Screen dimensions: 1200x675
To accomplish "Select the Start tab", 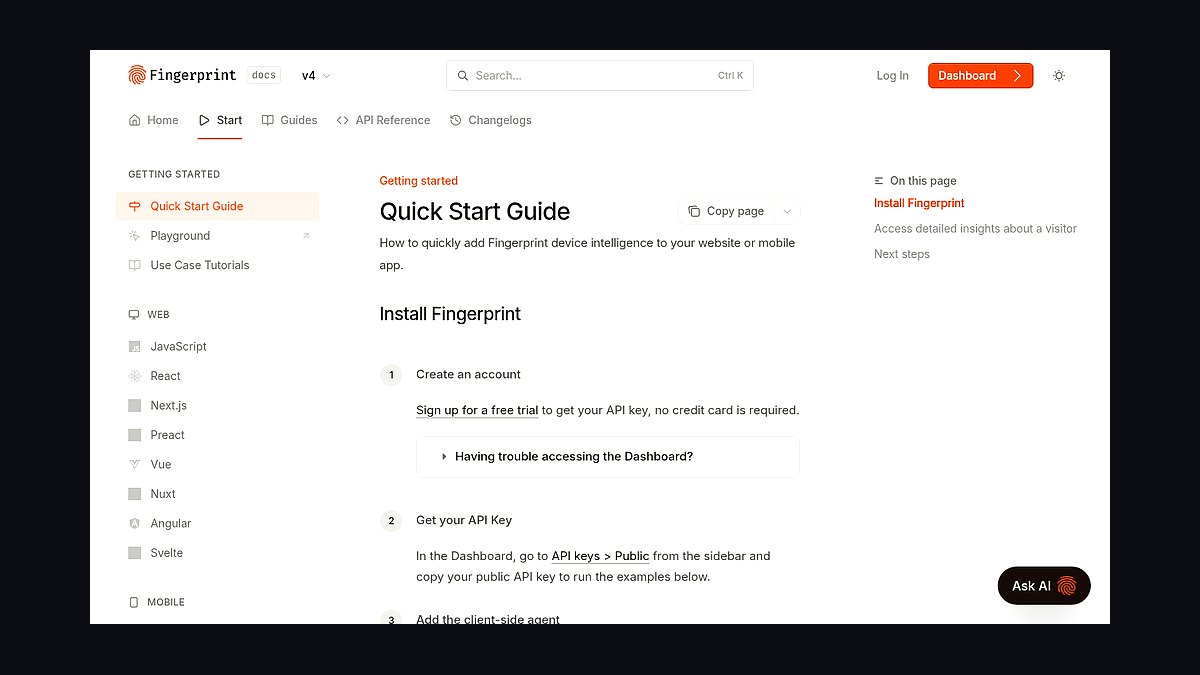I will [220, 120].
